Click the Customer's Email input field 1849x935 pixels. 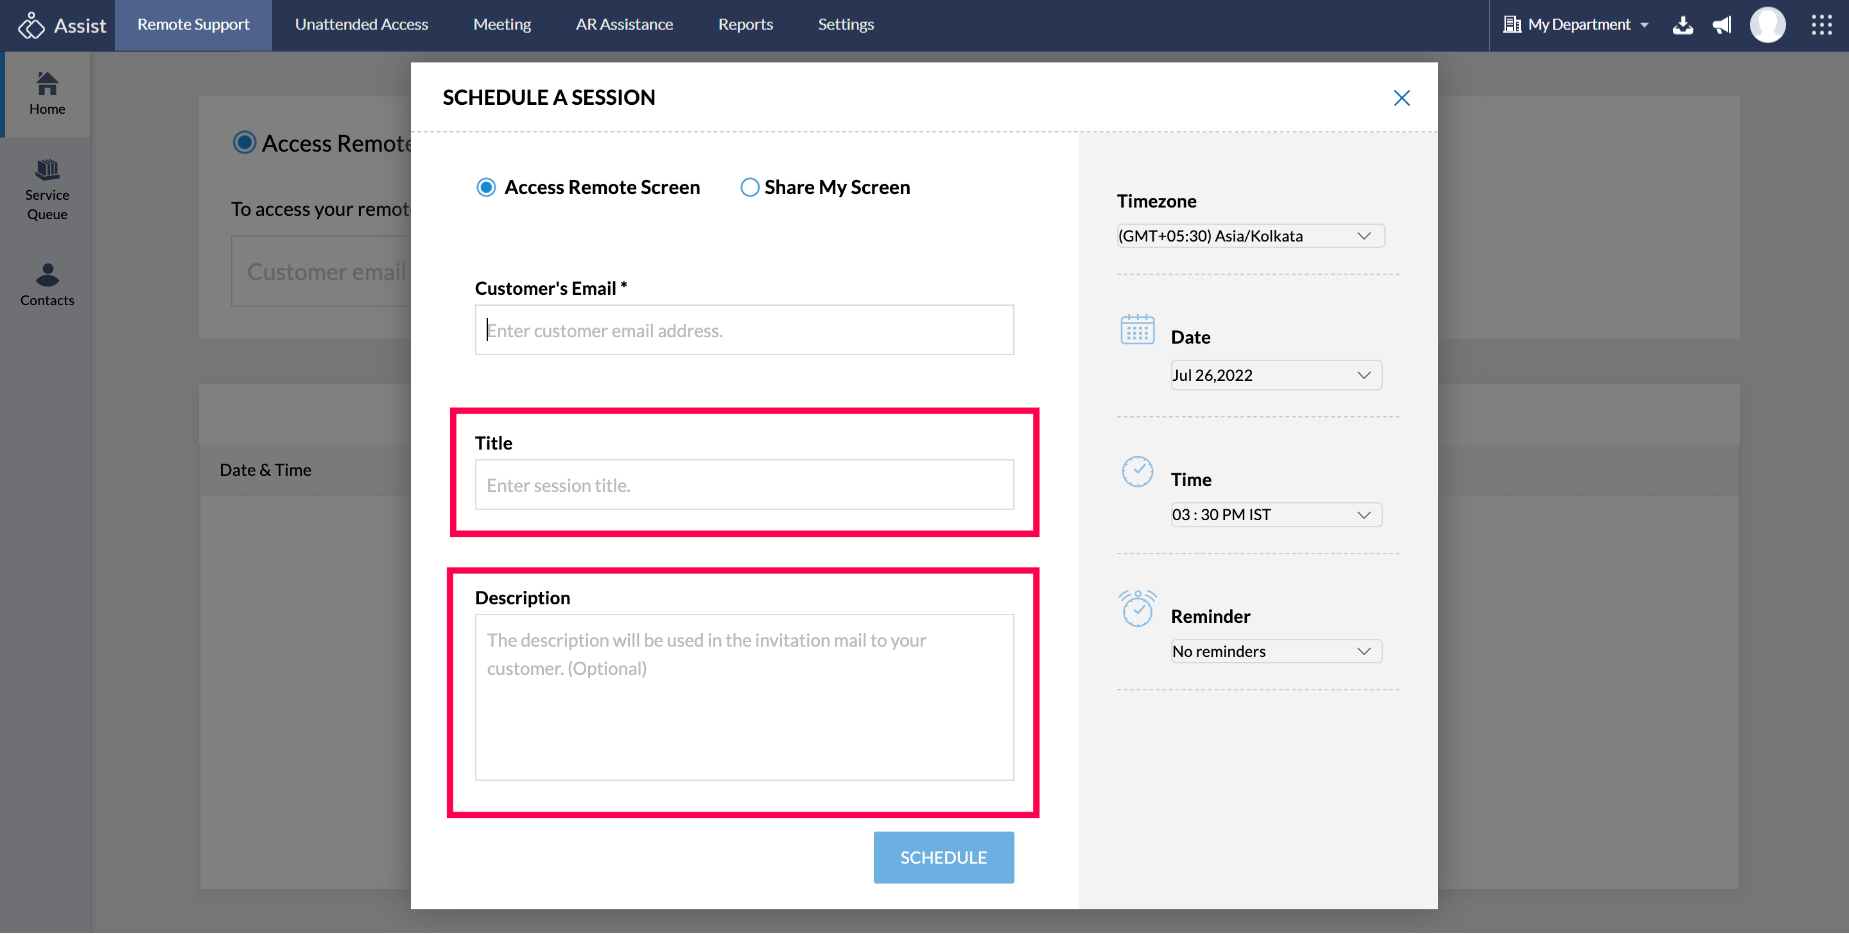744,330
